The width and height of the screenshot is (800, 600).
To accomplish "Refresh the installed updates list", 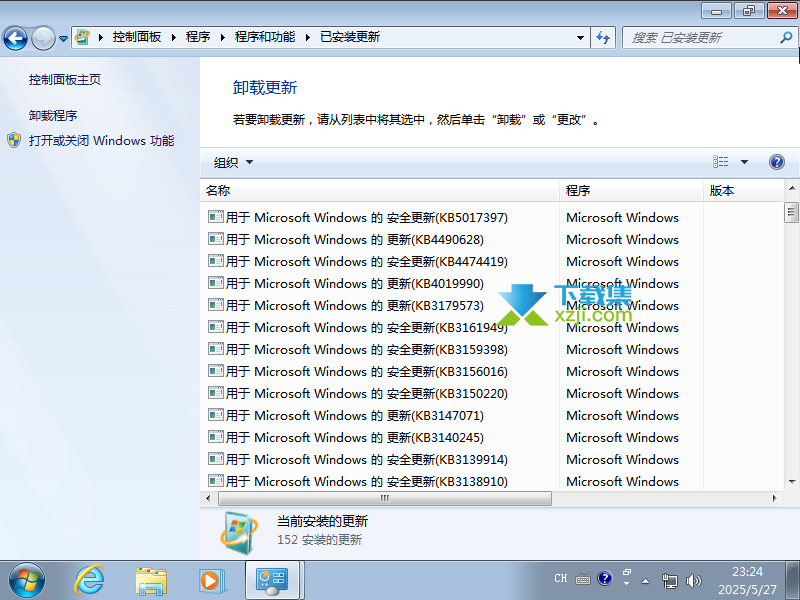I will coord(603,38).
